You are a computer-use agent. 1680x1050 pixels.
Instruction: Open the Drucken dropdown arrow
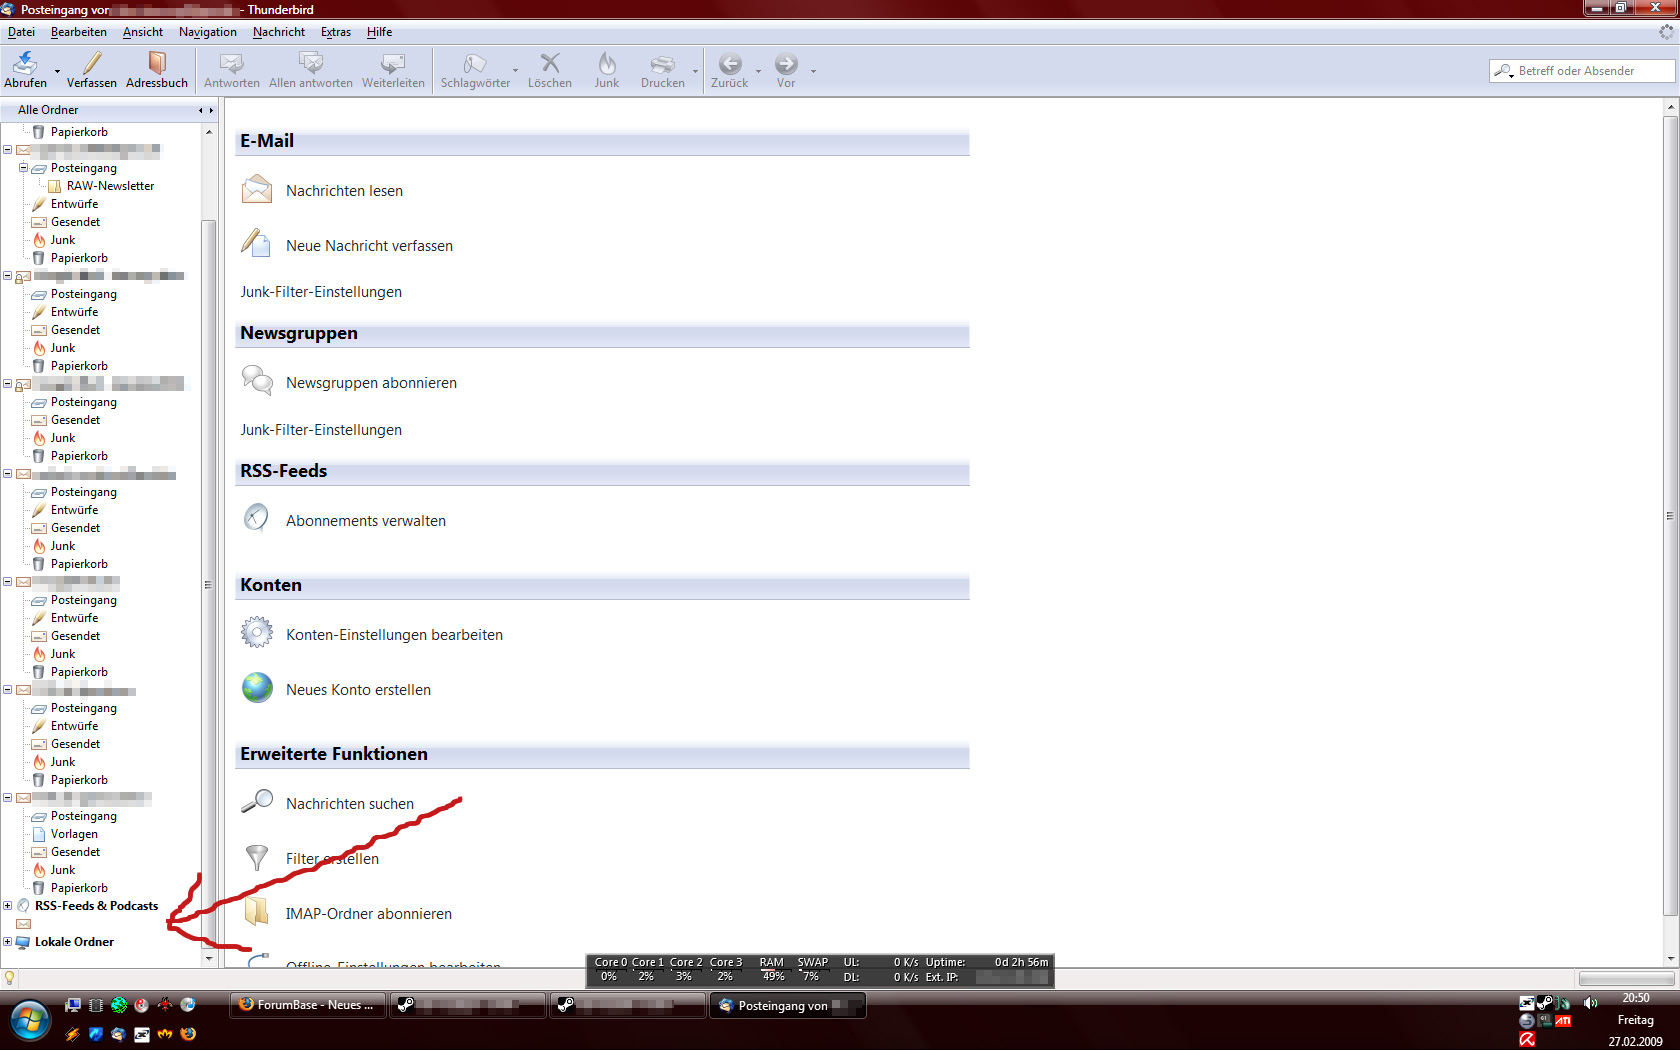click(695, 71)
